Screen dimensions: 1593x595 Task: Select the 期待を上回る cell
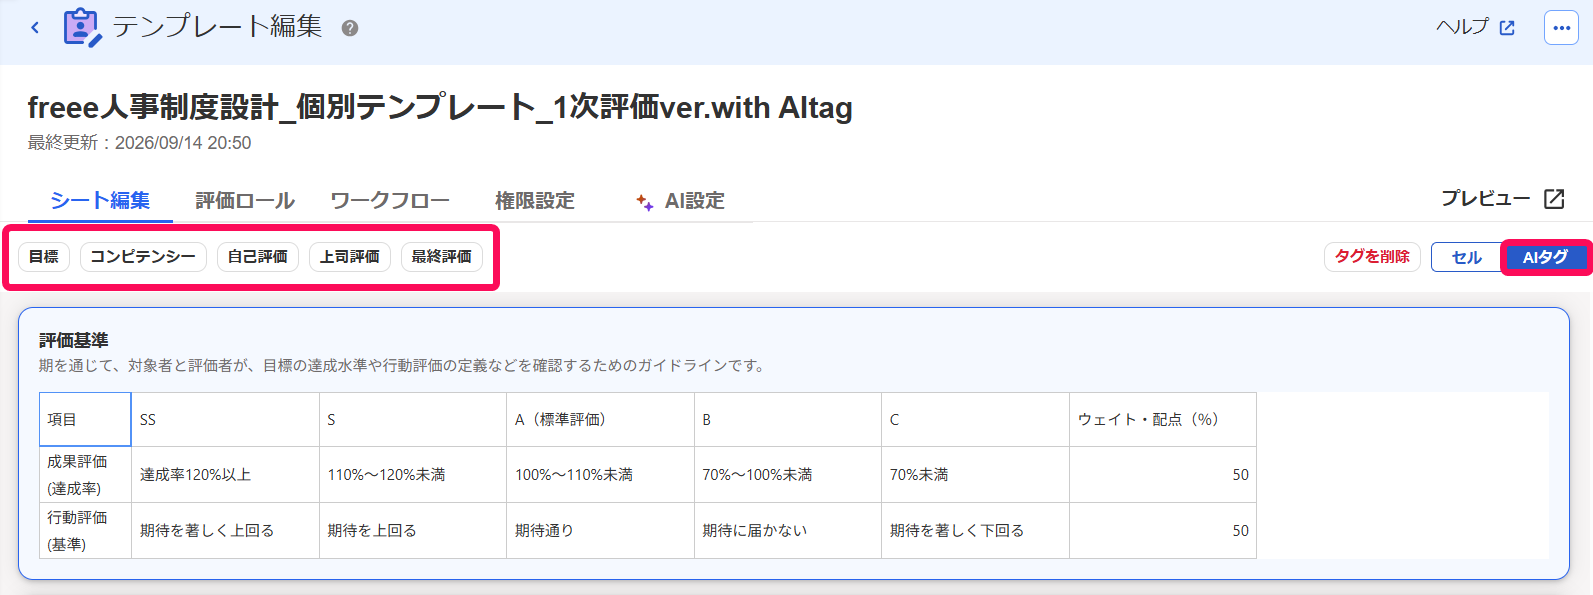(413, 531)
